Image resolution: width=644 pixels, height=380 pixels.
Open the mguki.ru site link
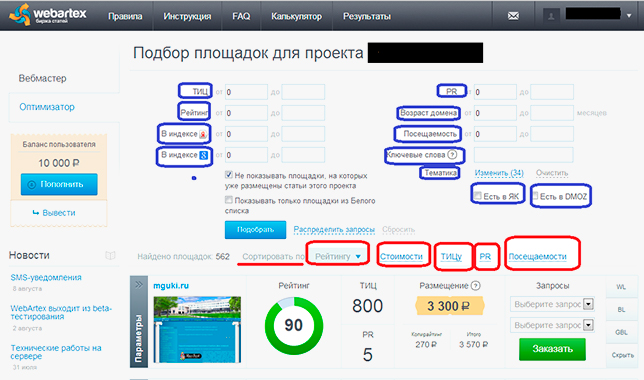tap(171, 286)
